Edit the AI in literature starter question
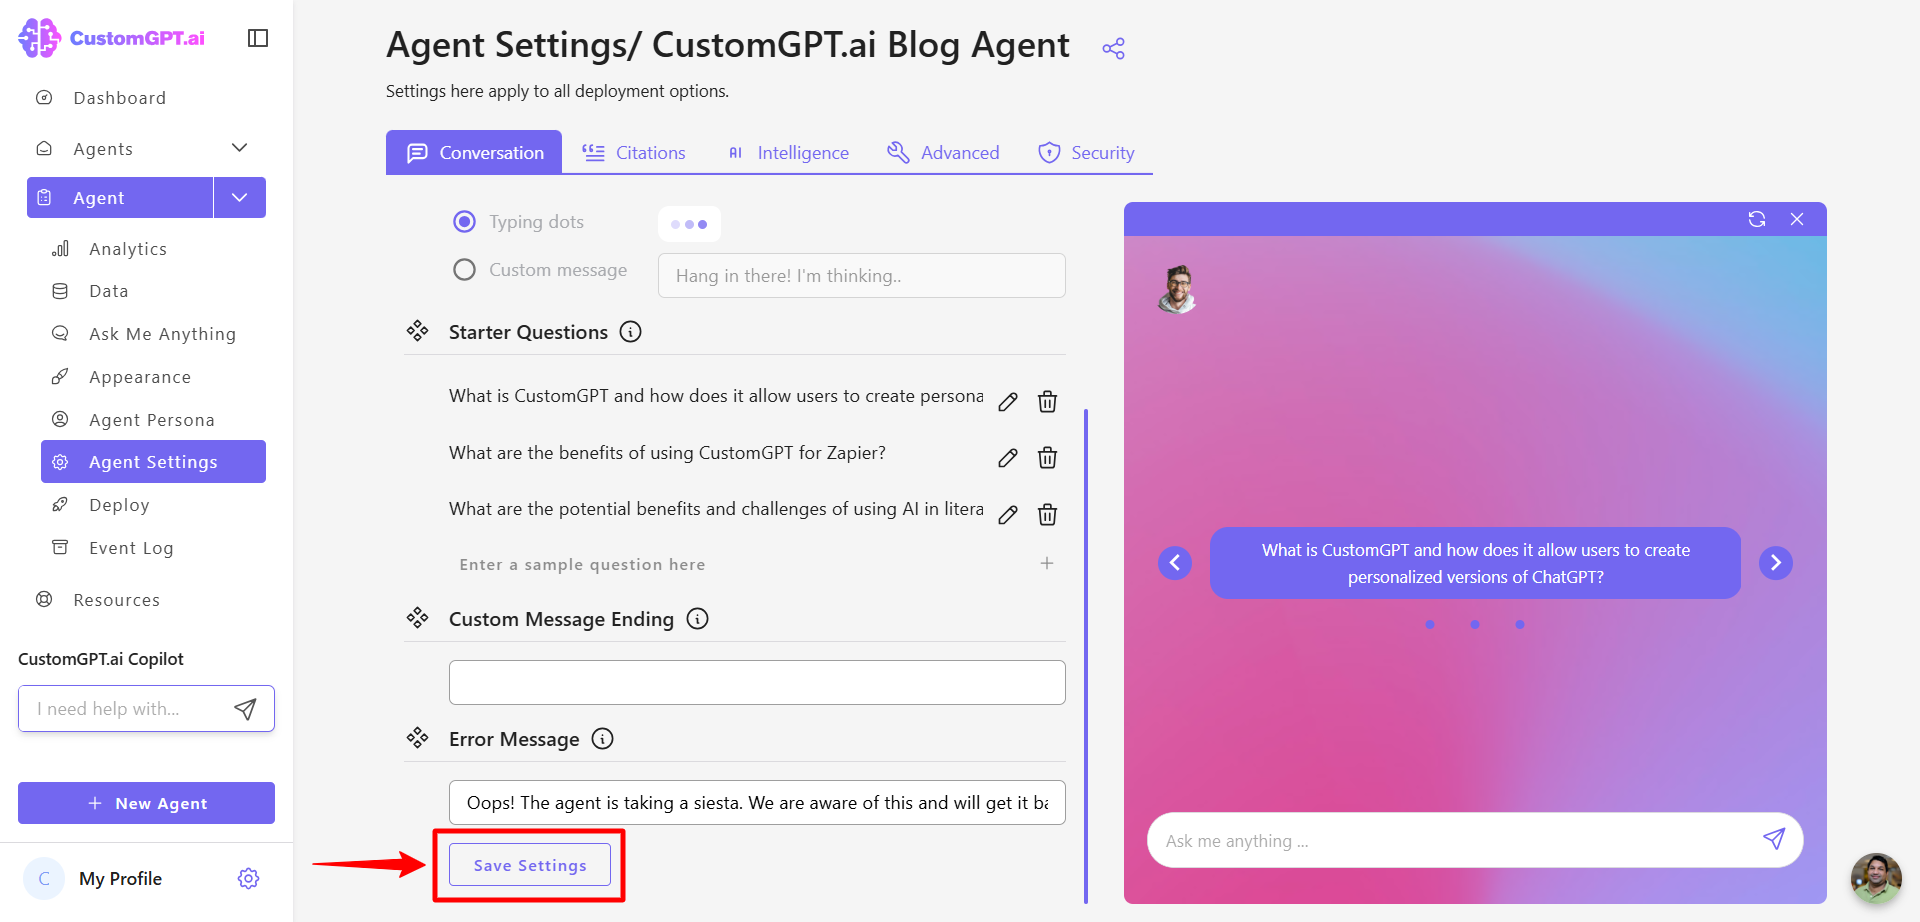The width and height of the screenshot is (1920, 922). [1008, 515]
